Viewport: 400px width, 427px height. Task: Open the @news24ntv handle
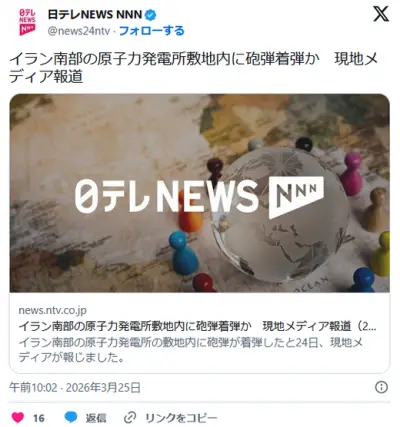79,31
